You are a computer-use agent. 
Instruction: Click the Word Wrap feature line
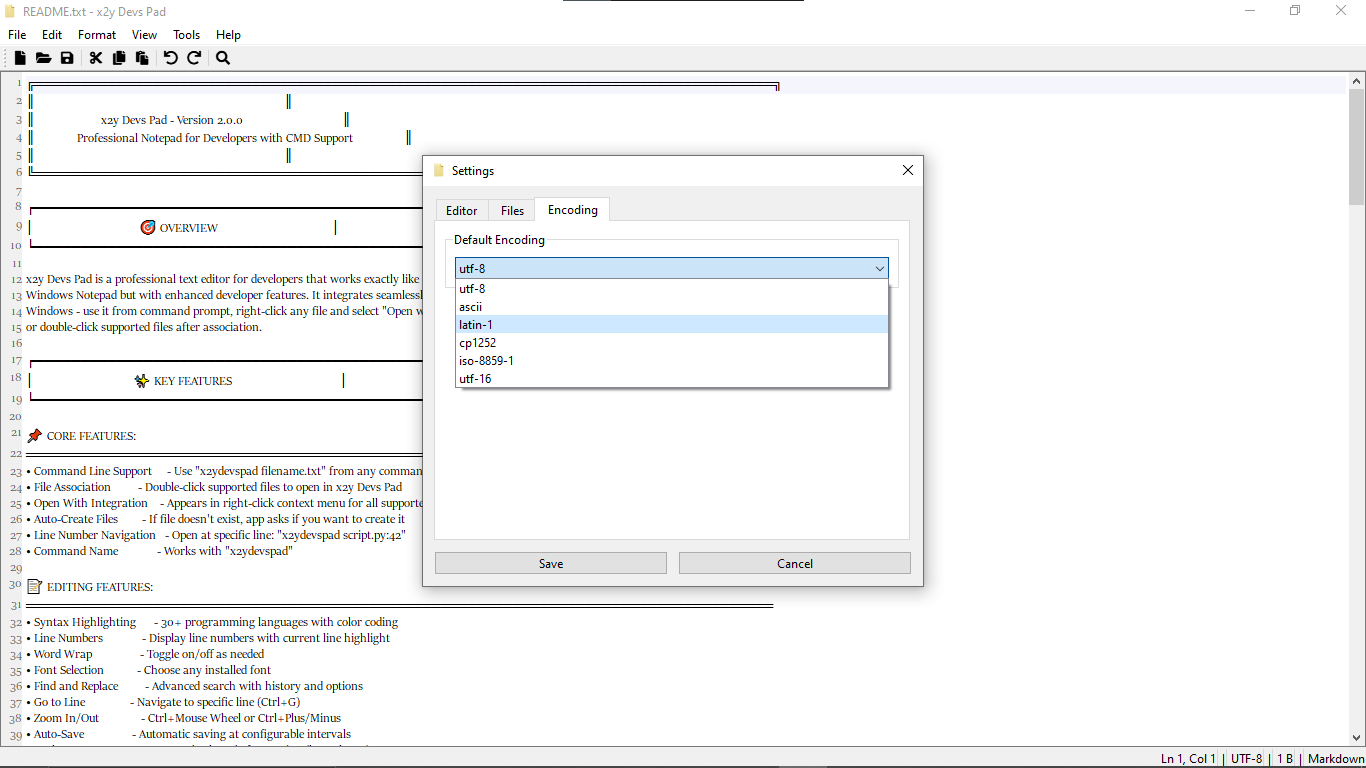(x=145, y=654)
